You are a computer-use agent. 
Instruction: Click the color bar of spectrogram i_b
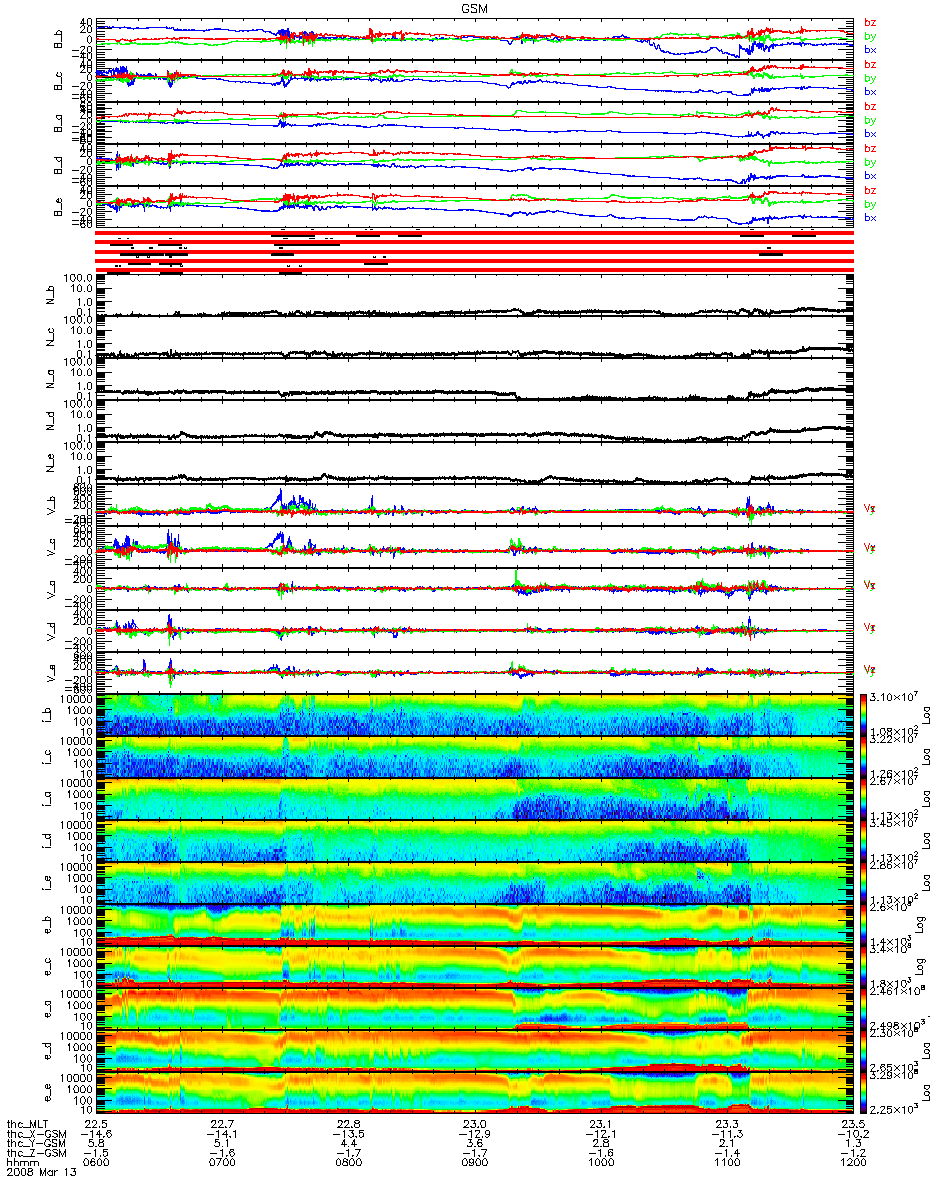[865, 715]
